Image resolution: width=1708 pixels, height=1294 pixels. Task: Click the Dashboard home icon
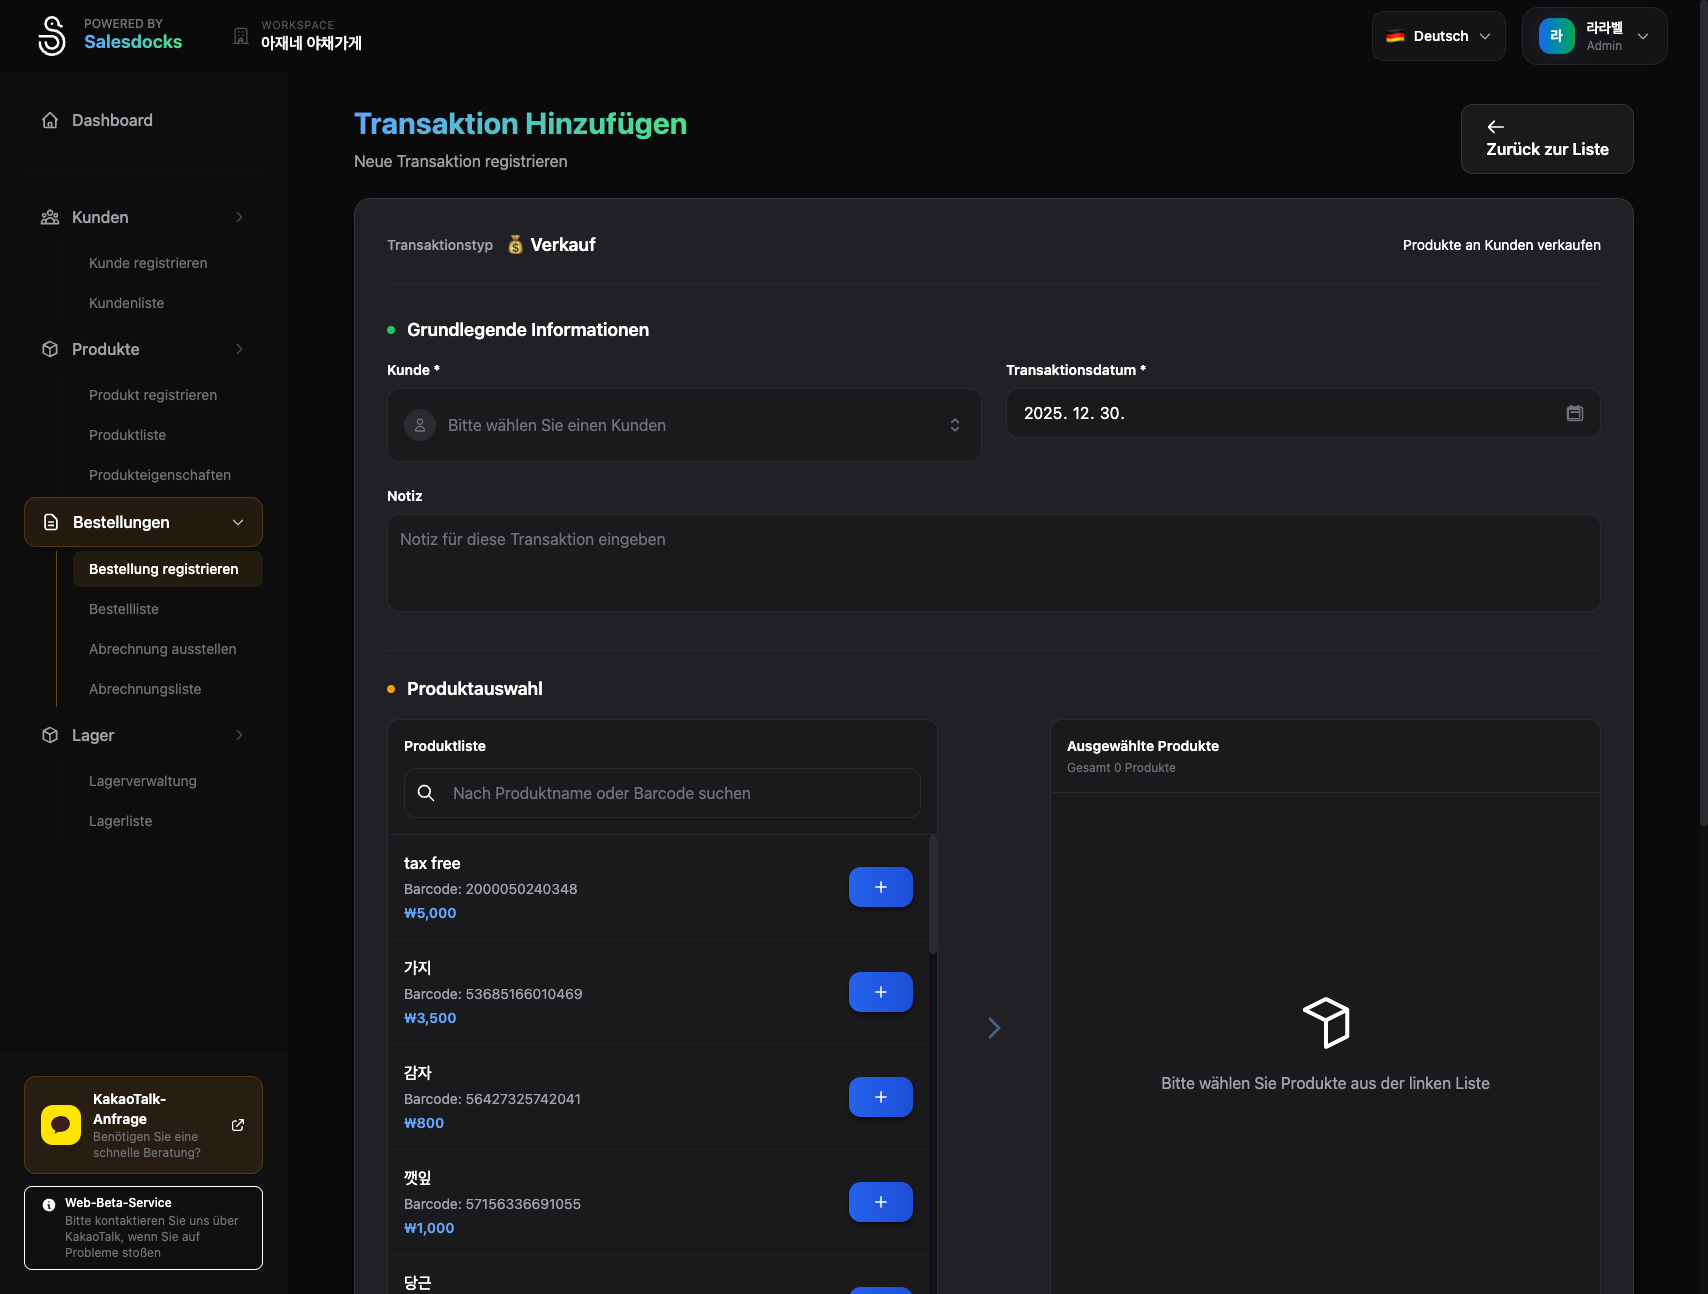click(50, 120)
